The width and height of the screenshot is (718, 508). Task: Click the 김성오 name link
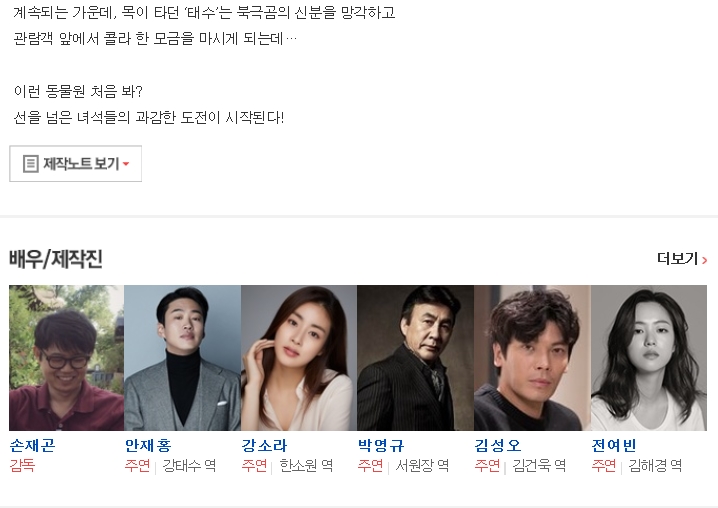tap(498, 445)
